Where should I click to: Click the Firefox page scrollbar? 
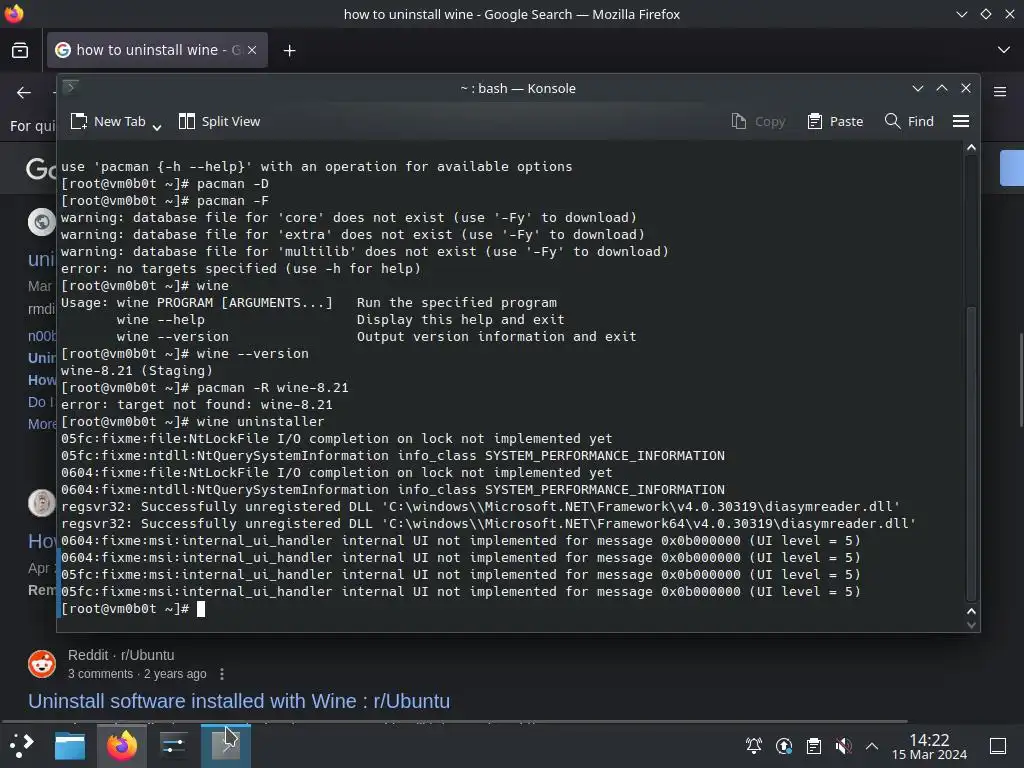click(1020, 379)
